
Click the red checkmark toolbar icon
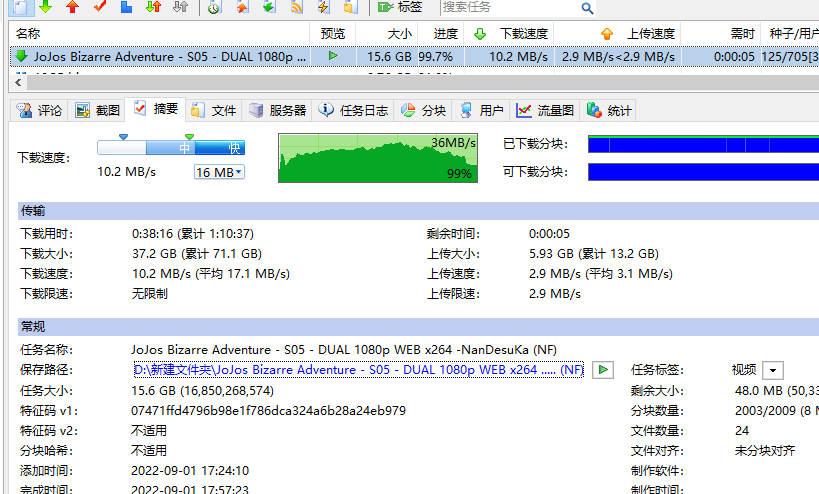[x=99, y=7]
